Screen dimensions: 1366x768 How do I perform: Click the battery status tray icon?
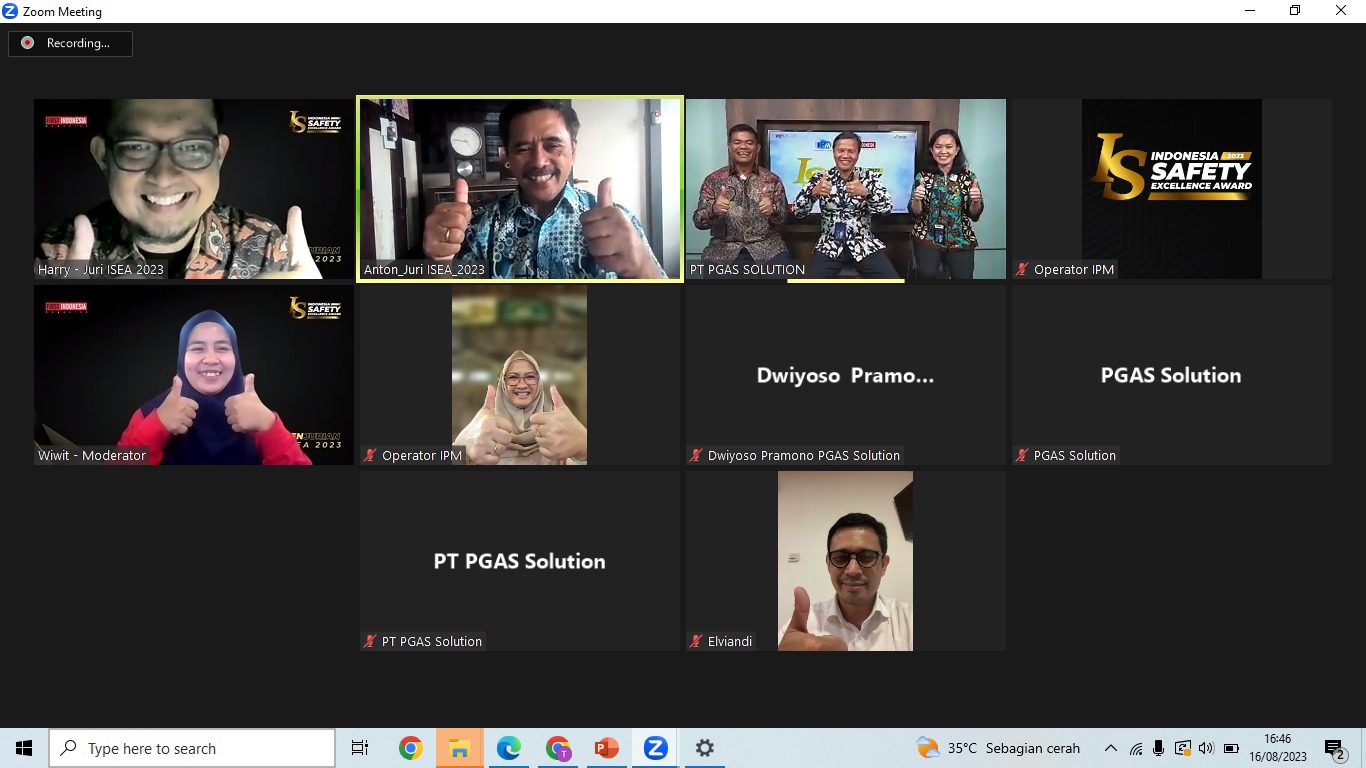click(x=1230, y=748)
